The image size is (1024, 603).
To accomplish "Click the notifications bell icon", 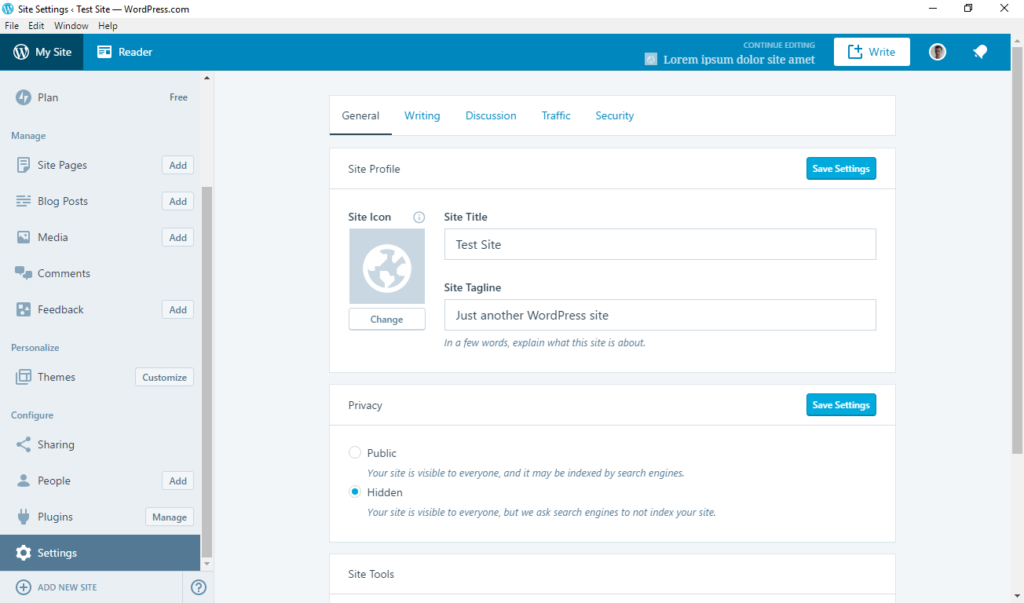I will [x=980, y=51].
